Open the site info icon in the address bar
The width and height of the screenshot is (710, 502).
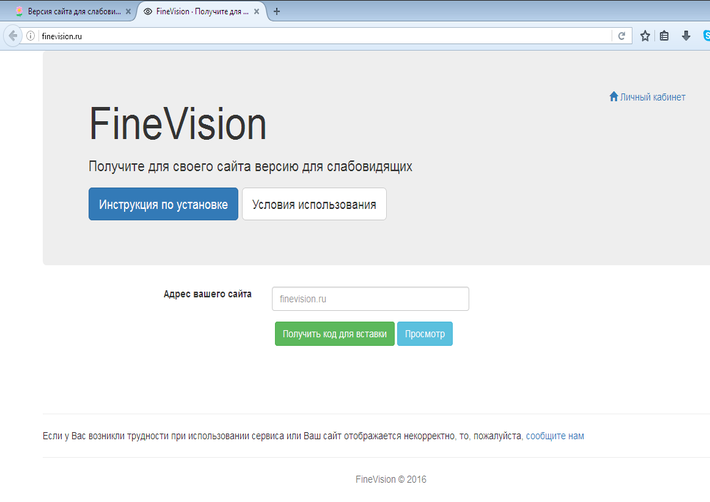click(30, 36)
